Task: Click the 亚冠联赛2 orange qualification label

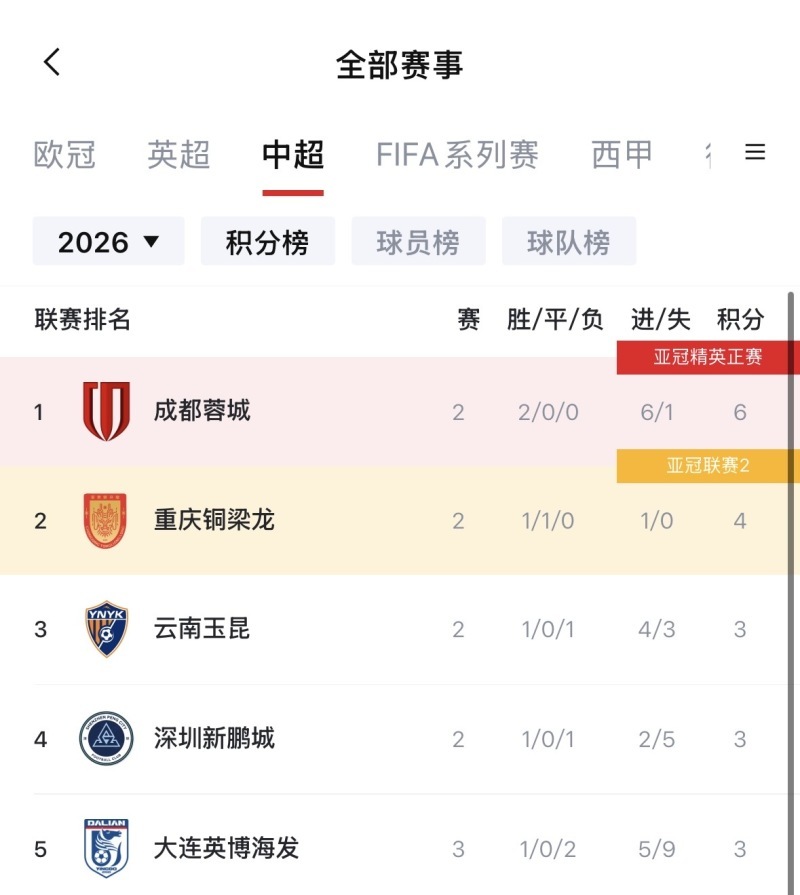Action: tap(707, 466)
